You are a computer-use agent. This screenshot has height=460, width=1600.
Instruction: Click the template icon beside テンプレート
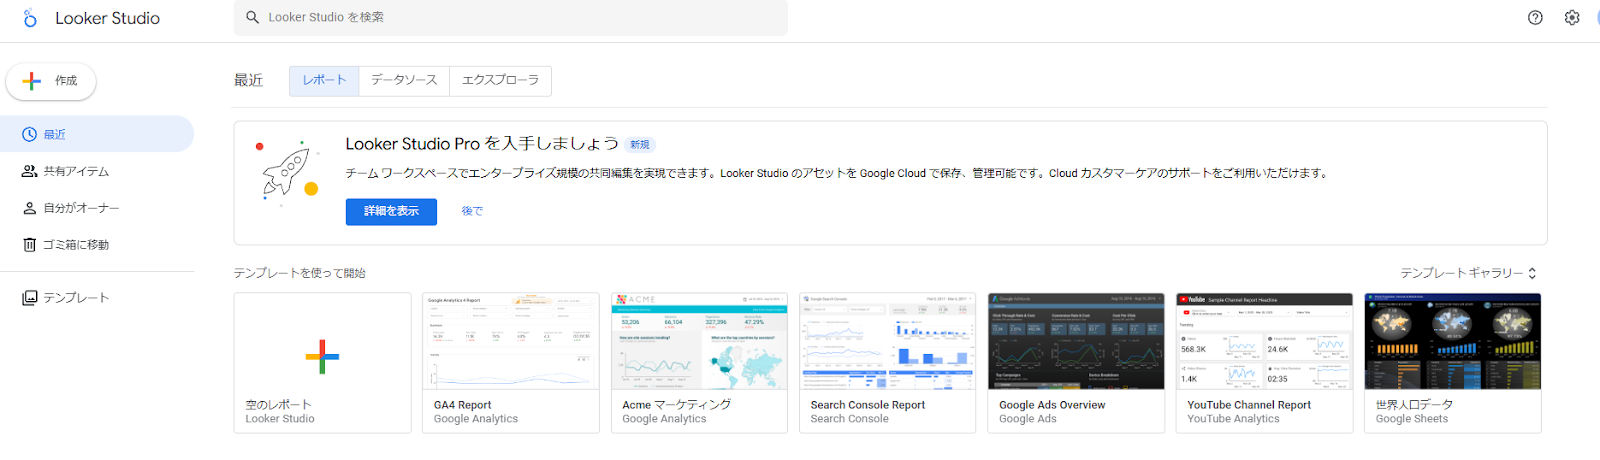coord(29,298)
